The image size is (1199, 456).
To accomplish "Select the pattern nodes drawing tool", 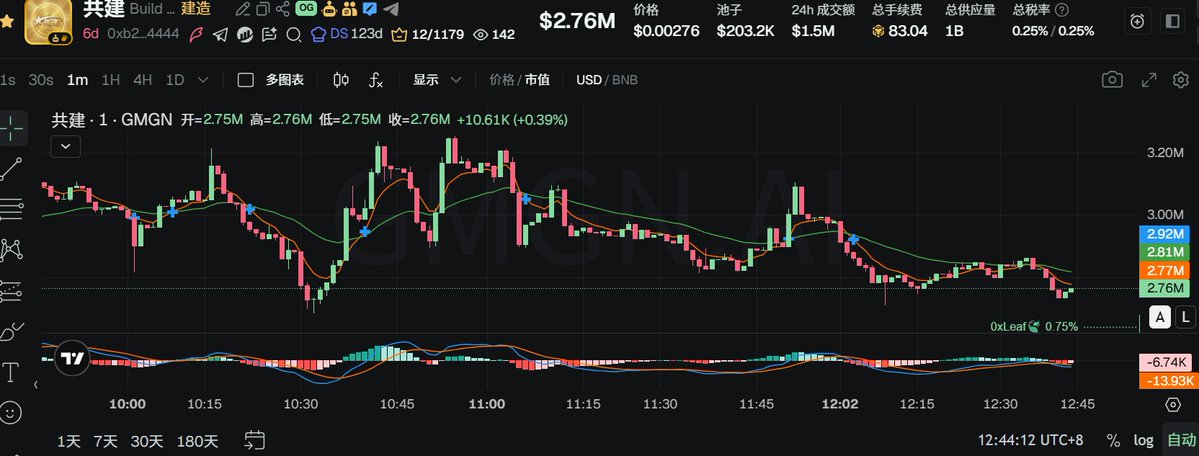I will 11,249.
